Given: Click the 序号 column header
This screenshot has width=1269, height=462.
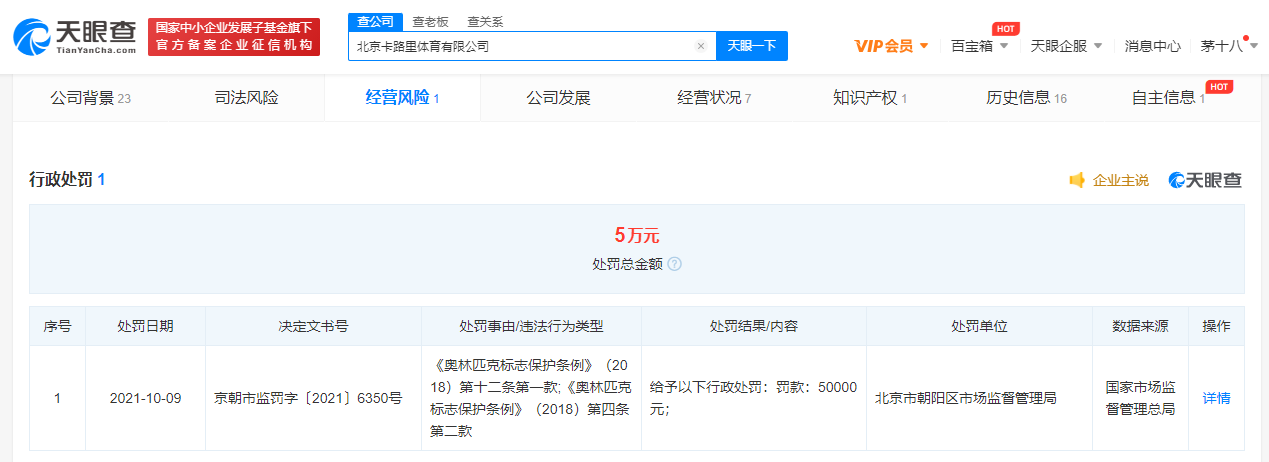Looking at the screenshot, I should pos(57,327).
